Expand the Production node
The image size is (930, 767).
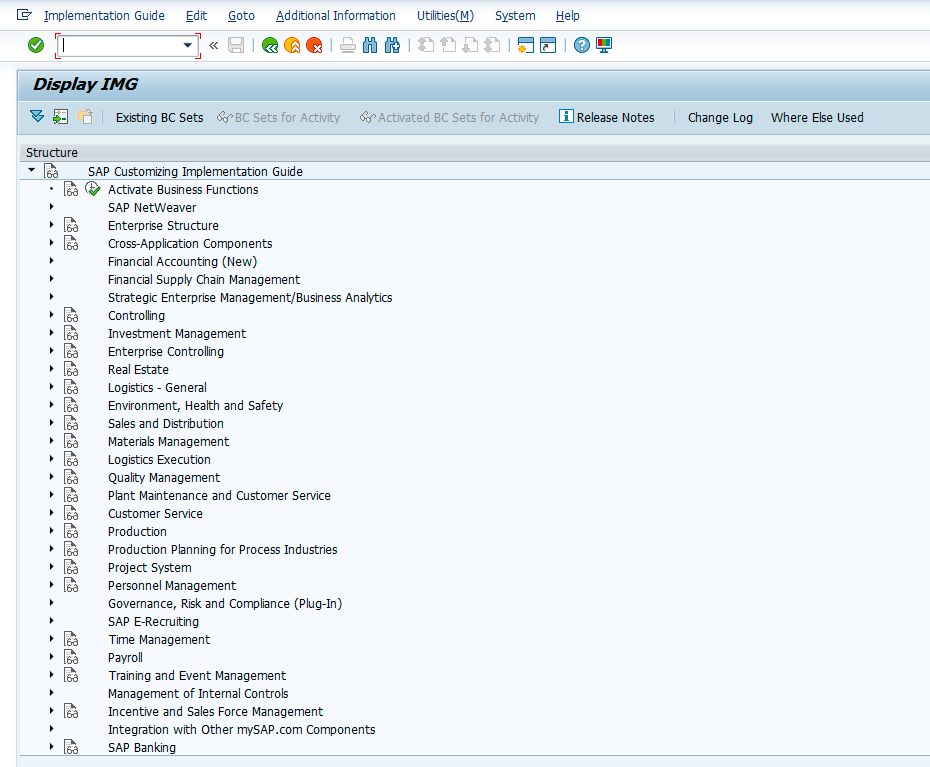(52, 531)
